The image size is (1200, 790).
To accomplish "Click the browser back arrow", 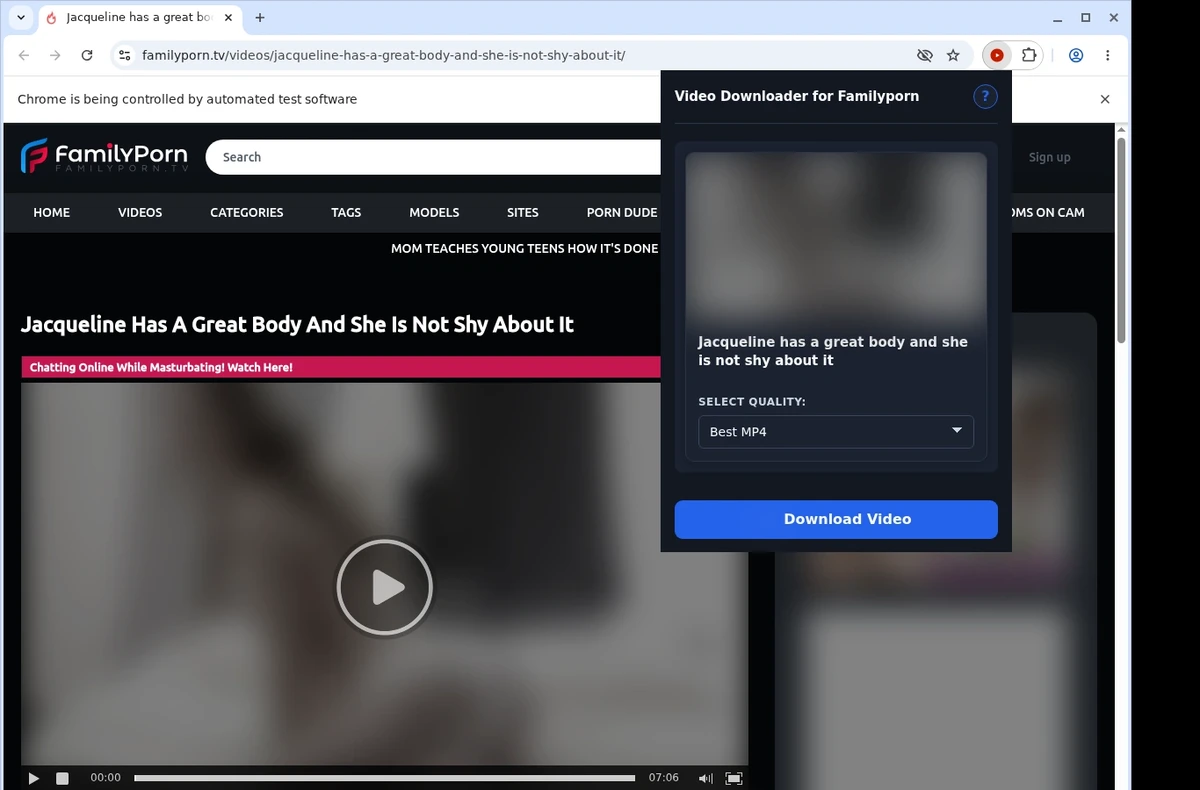I will coord(24,56).
